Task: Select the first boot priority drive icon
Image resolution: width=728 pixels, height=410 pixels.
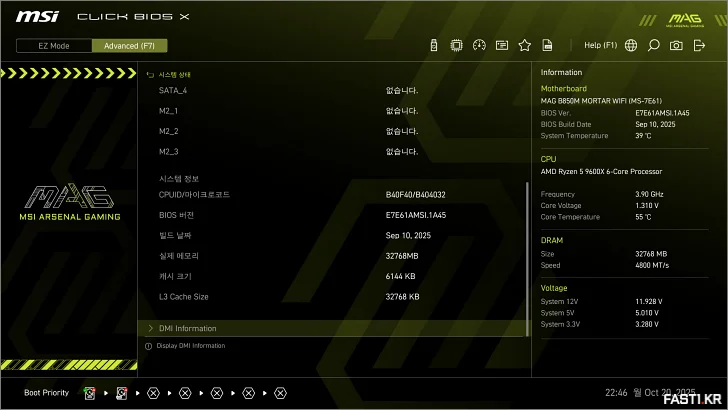Action: point(90,393)
